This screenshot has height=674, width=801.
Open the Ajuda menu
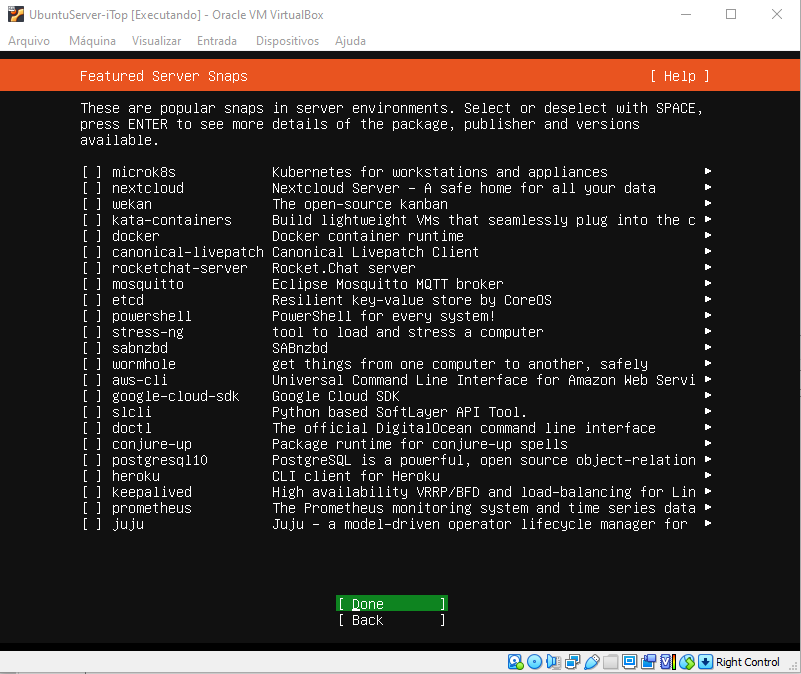350,41
